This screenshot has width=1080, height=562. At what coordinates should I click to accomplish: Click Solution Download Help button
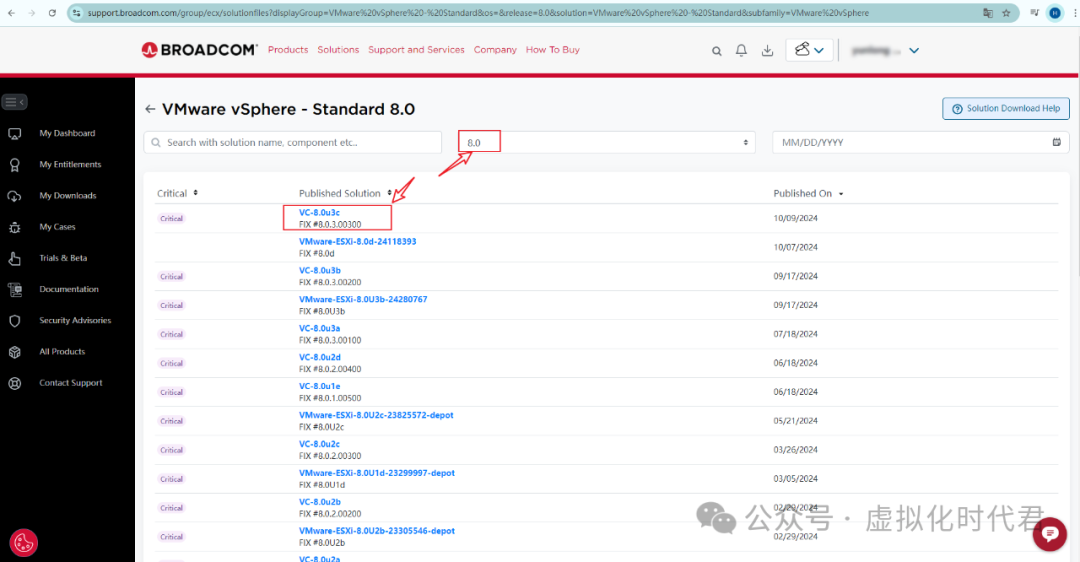(x=1006, y=108)
